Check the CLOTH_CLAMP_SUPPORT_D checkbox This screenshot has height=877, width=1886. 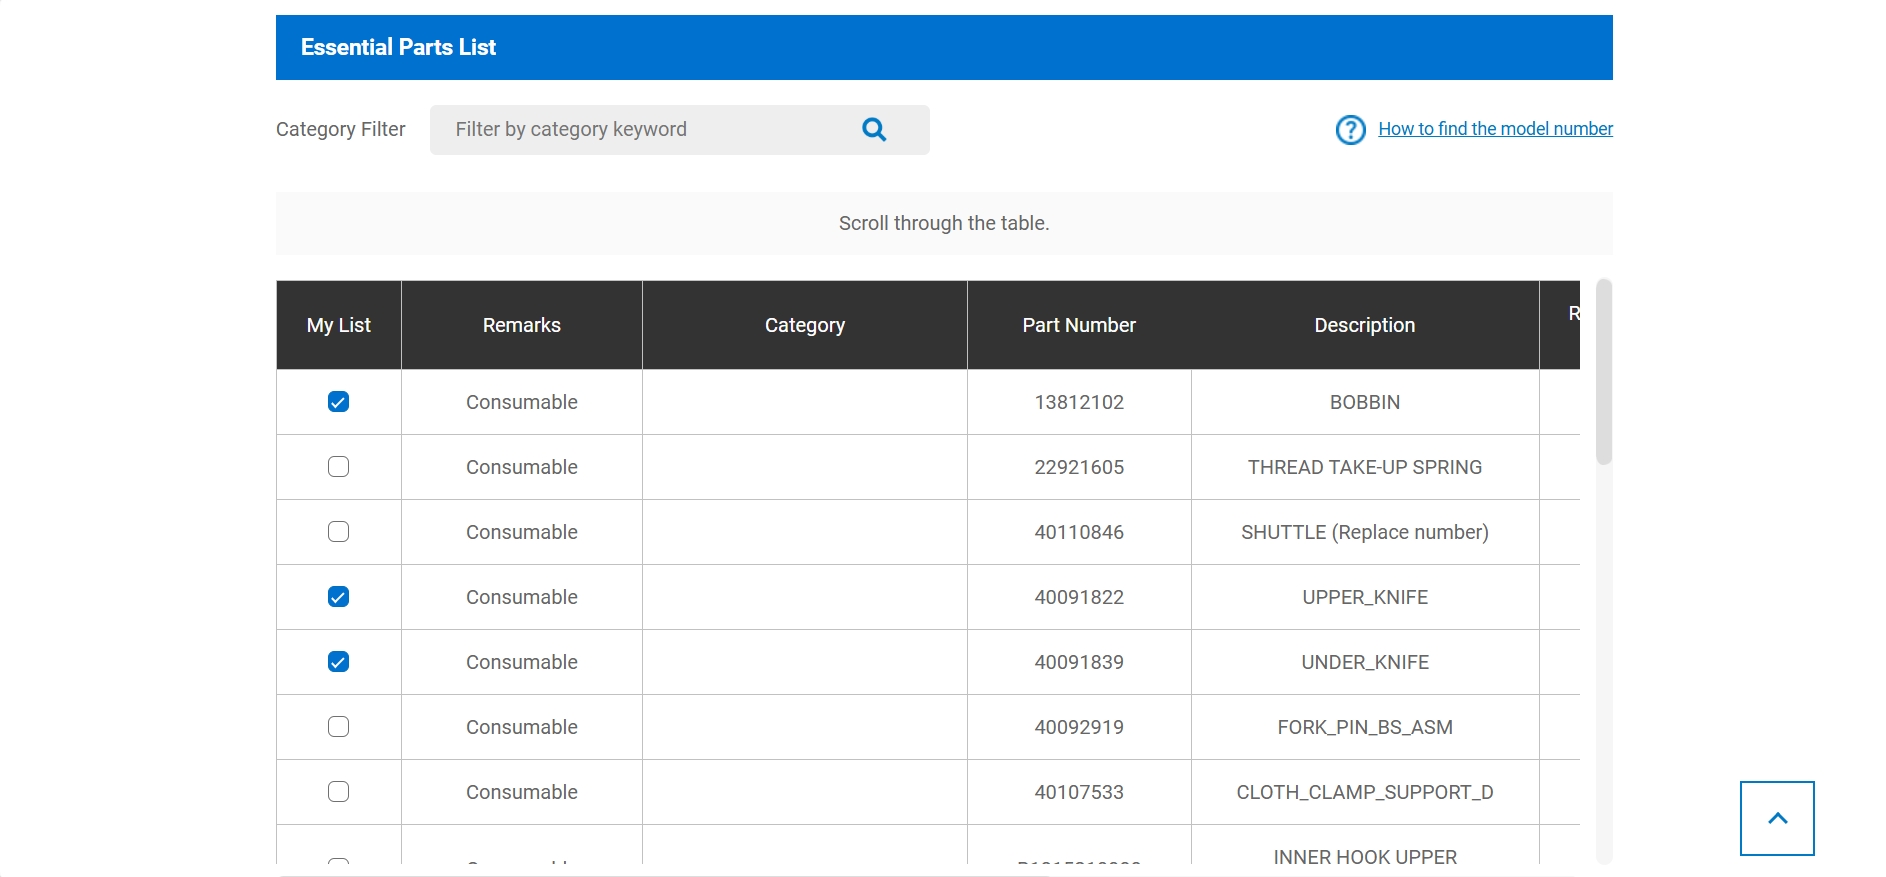tap(339, 792)
